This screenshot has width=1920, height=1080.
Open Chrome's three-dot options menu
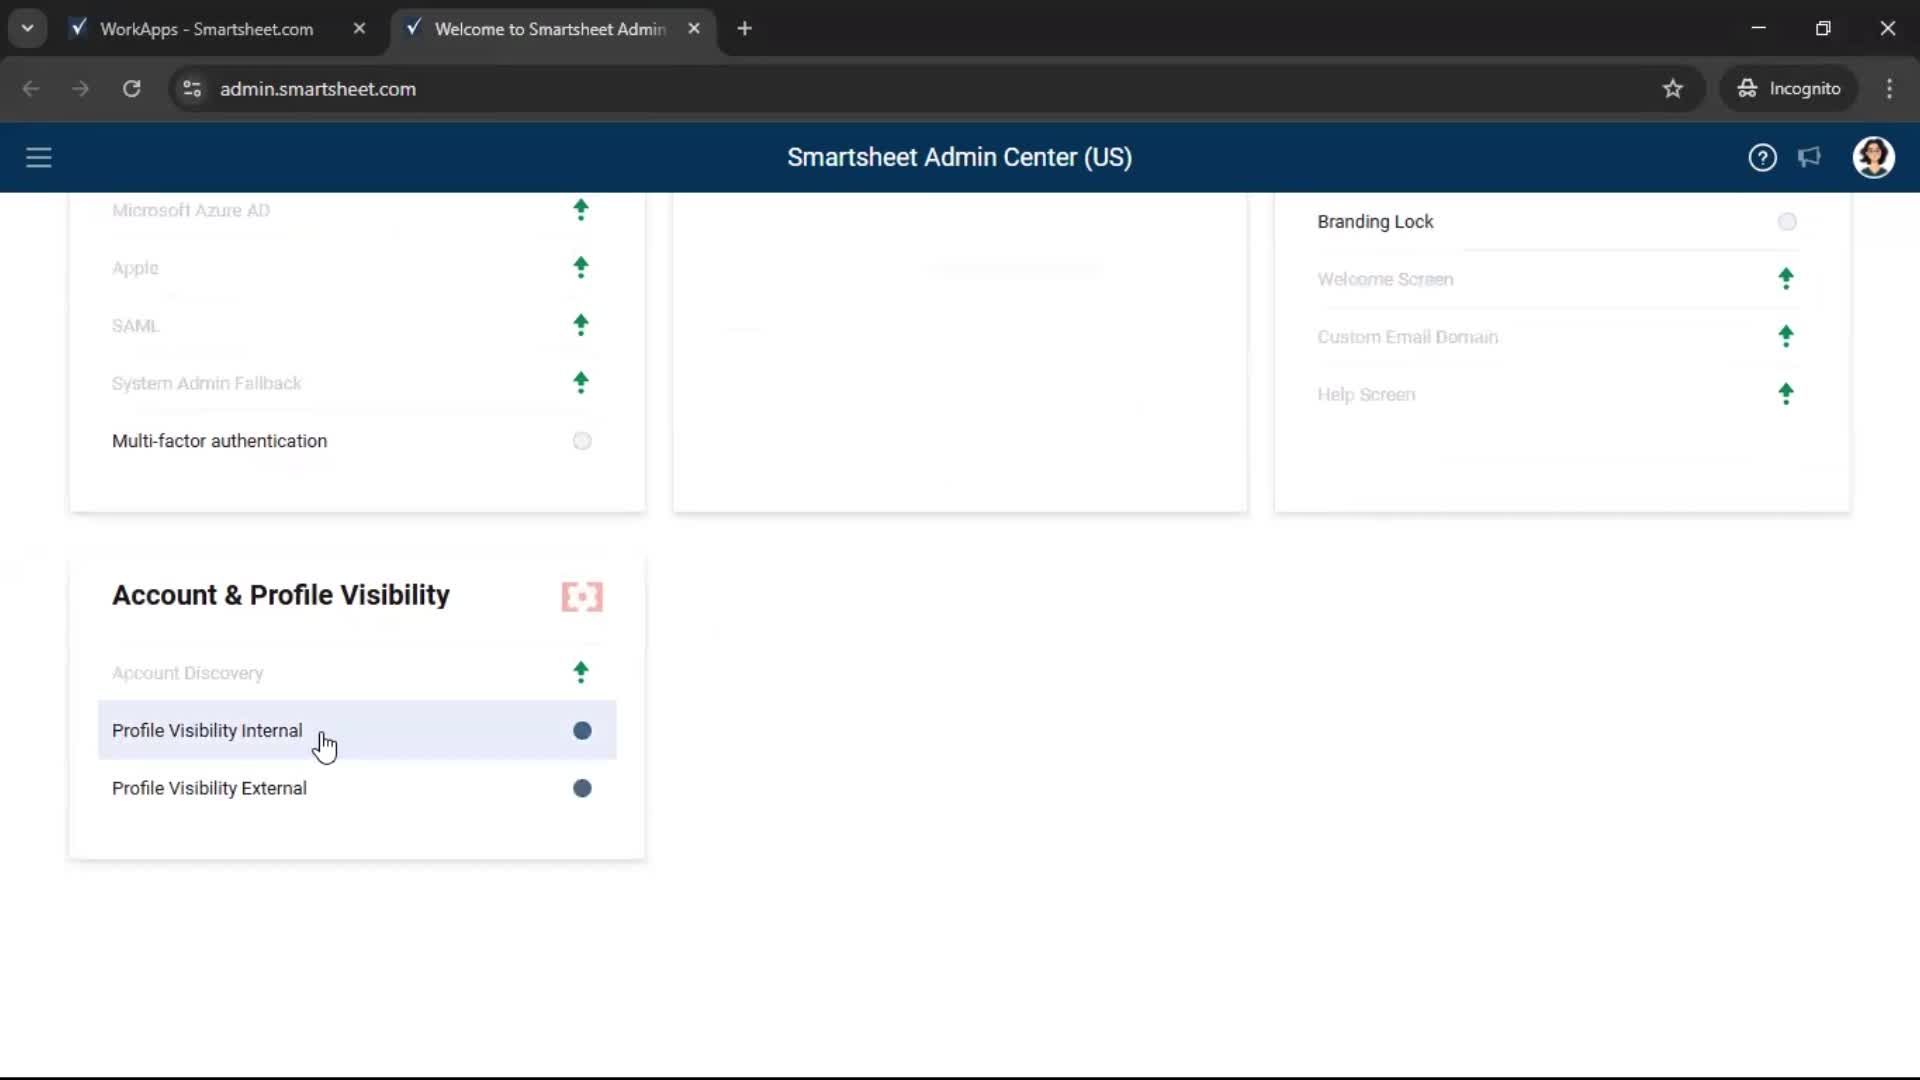(x=1889, y=88)
